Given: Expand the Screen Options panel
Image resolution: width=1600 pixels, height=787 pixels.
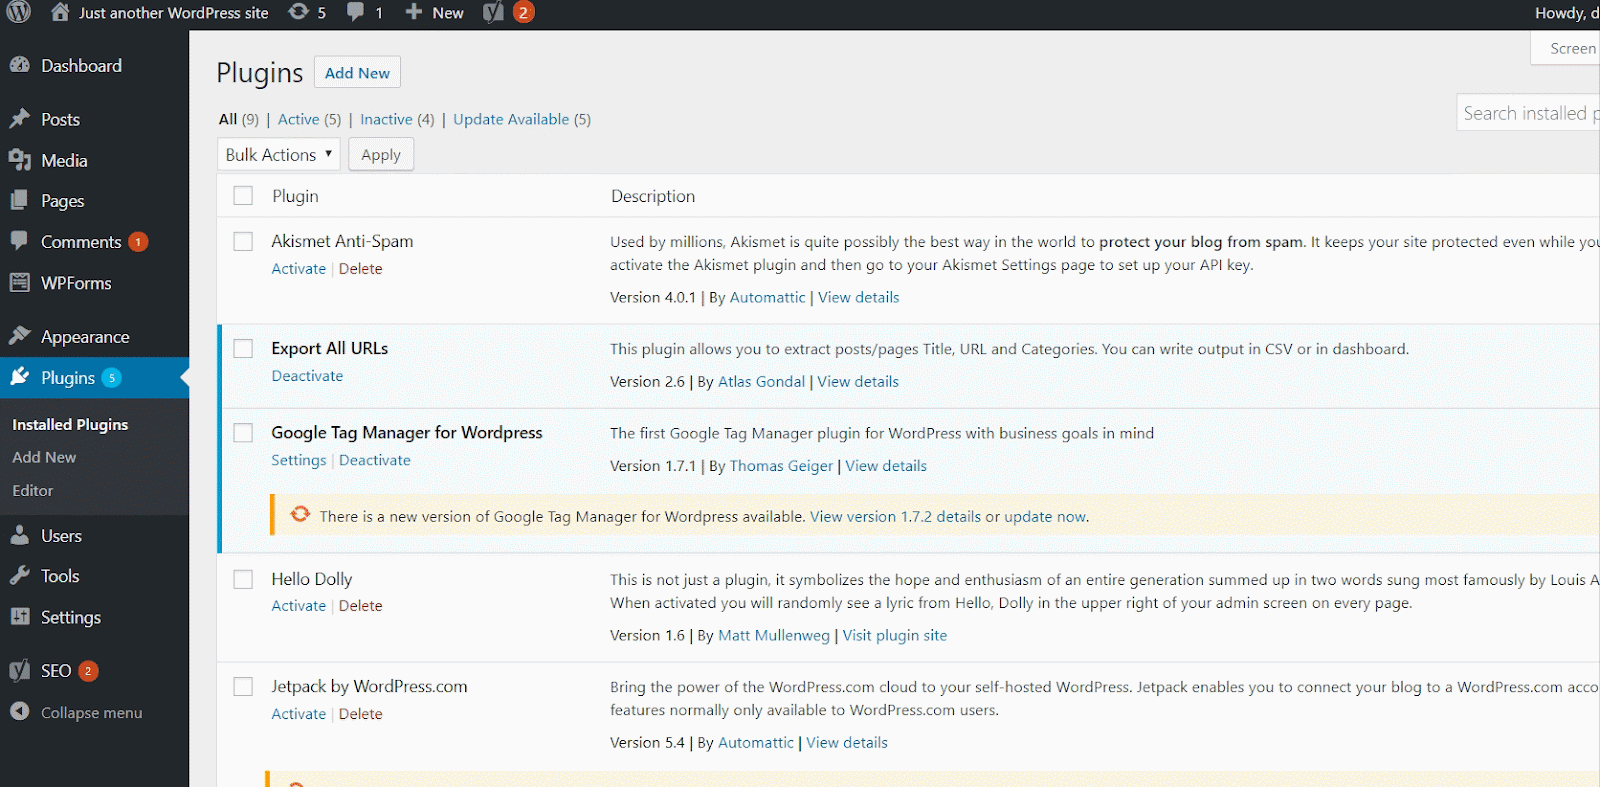Looking at the screenshot, I should click(x=1570, y=49).
